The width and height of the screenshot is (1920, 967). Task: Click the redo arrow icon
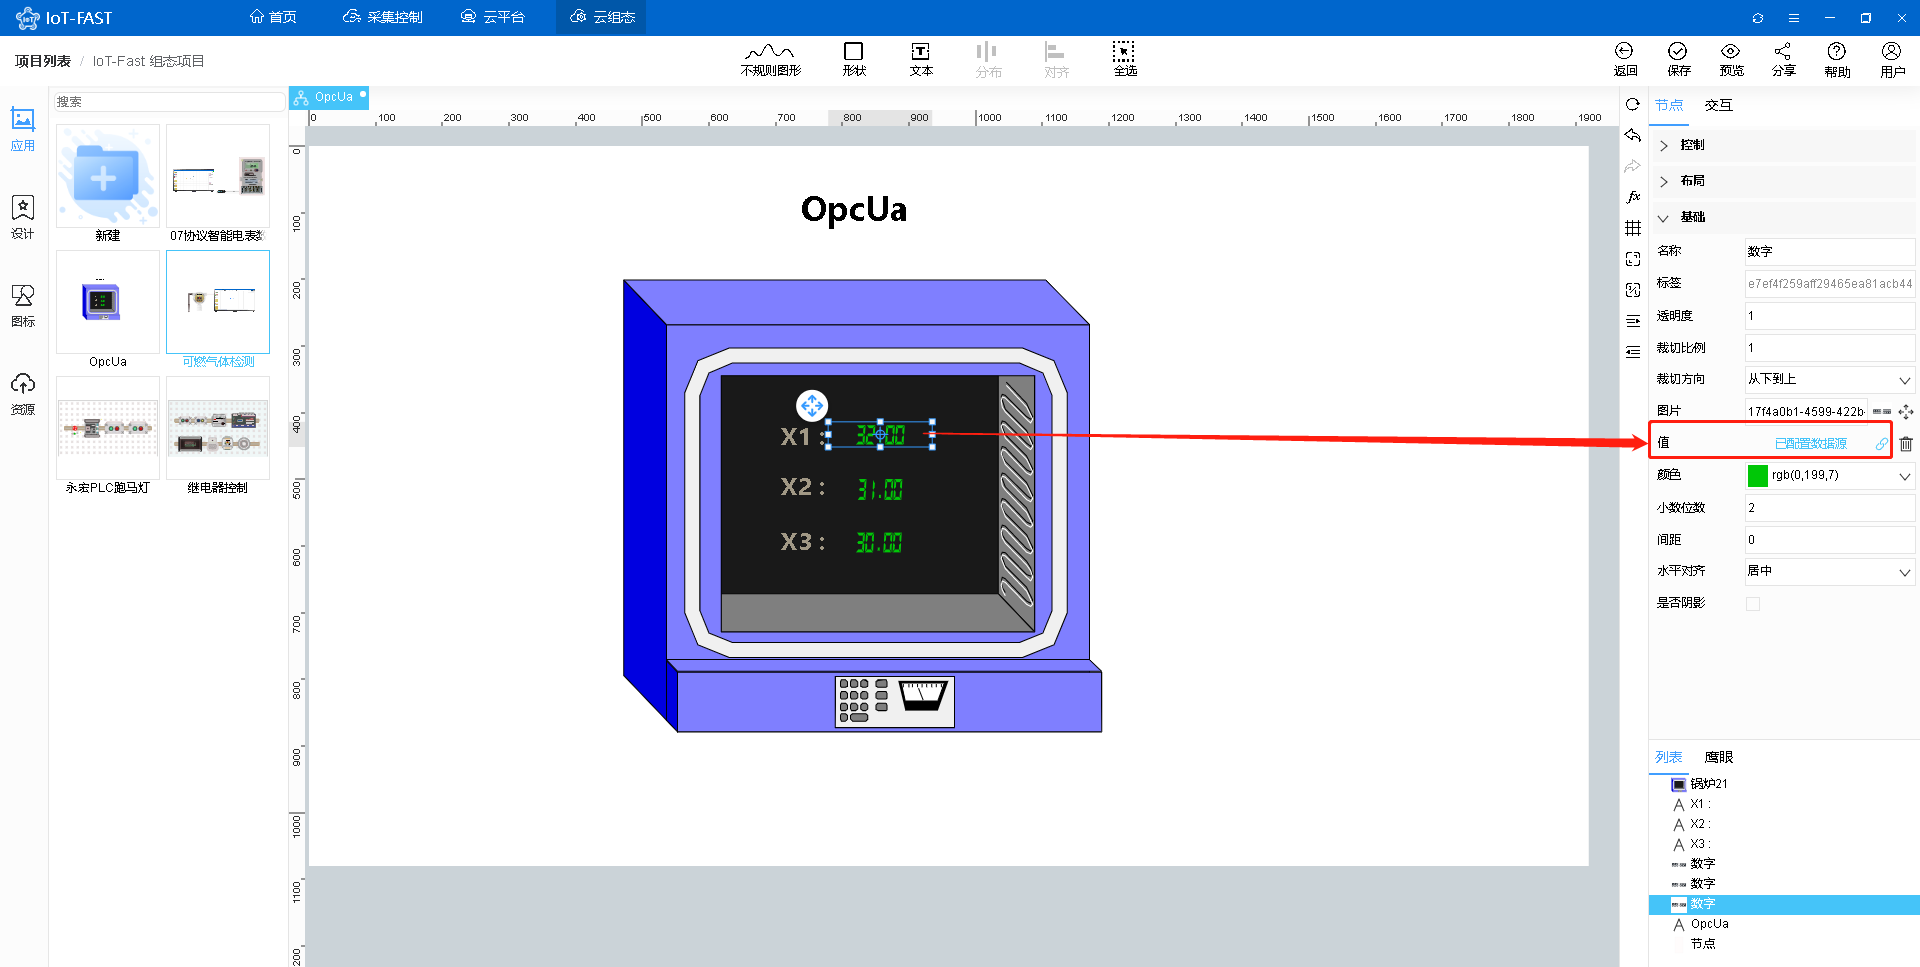coord(1633,166)
